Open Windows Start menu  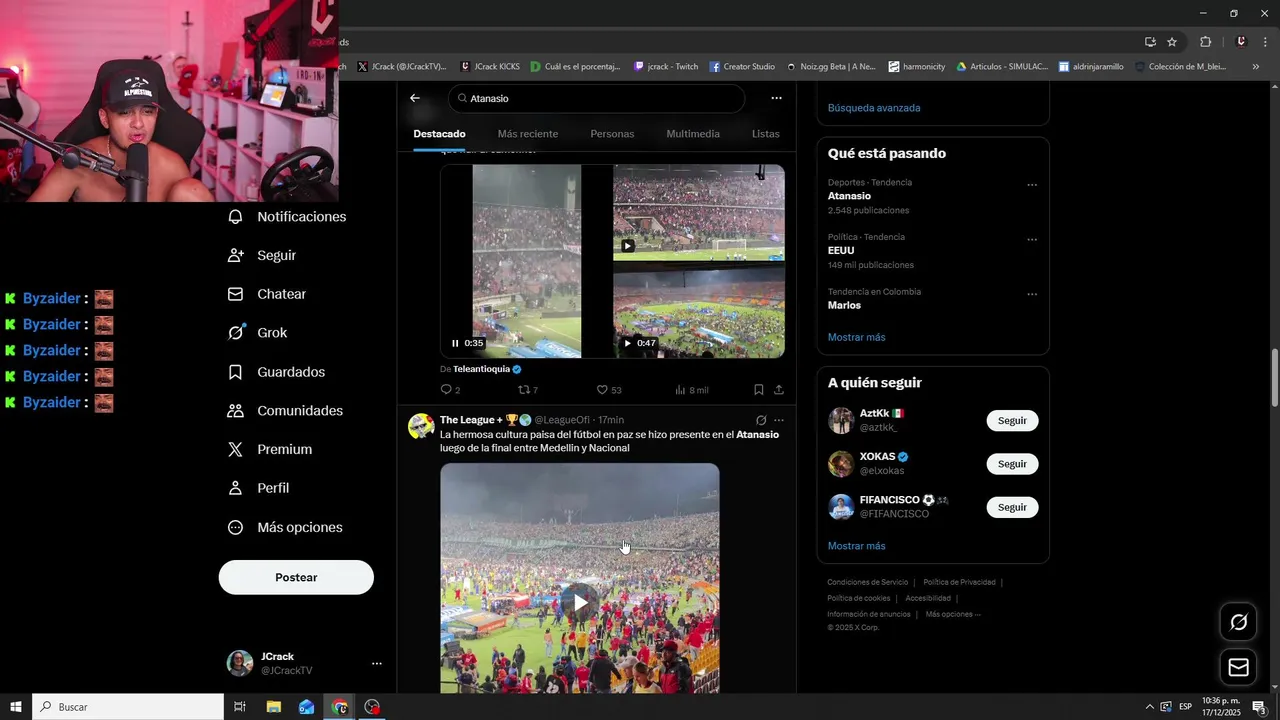tap(16, 707)
